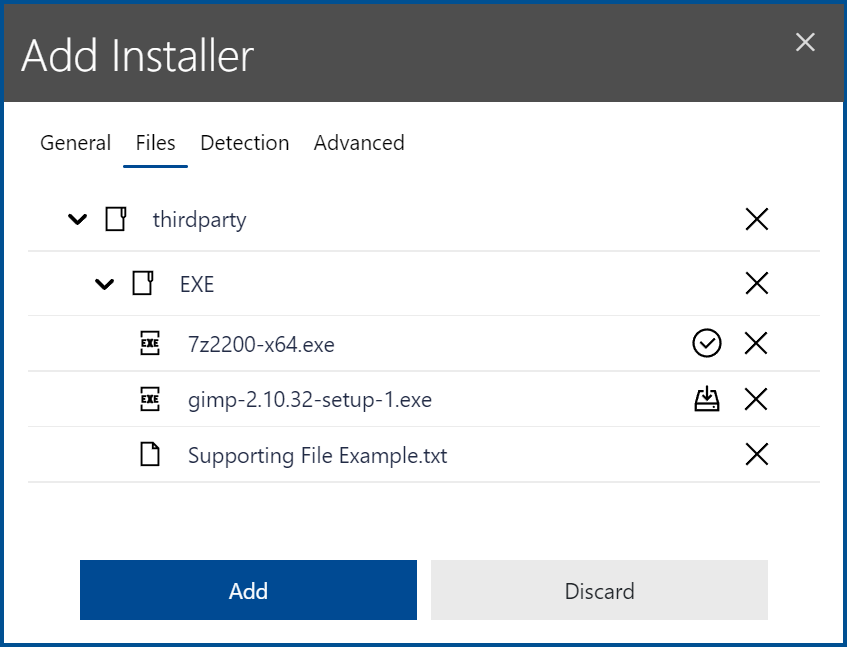The image size is (847, 647).
Task: Switch to the General tab
Action: point(76,143)
